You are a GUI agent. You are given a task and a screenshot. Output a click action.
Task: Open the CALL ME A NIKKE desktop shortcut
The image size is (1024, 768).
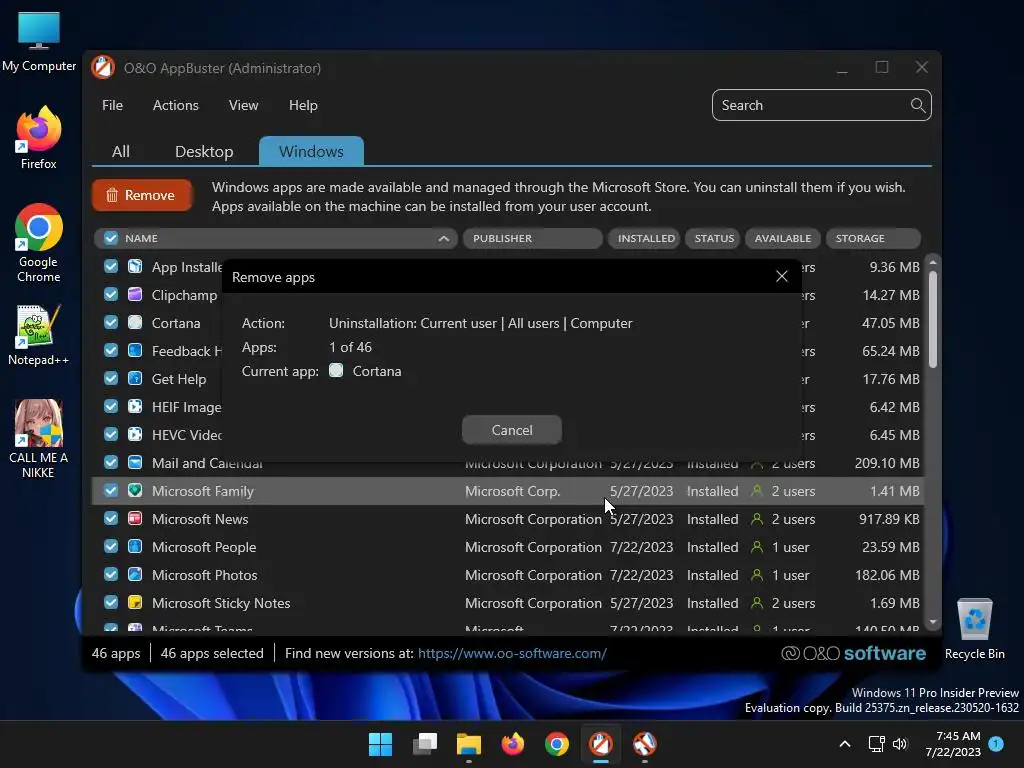[39, 439]
